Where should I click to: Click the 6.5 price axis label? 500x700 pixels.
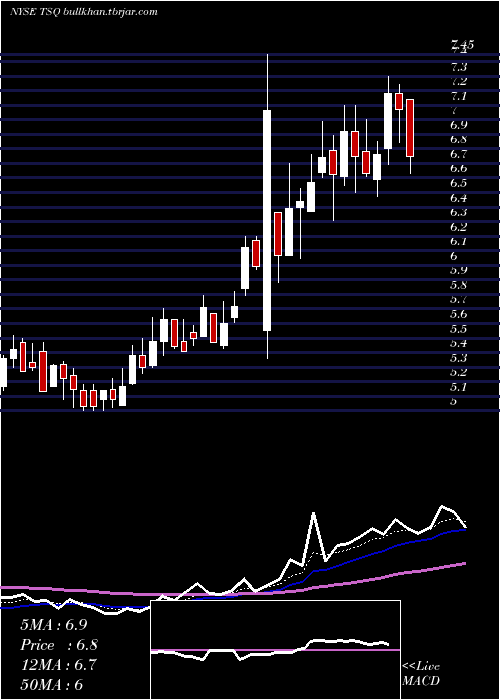point(459,183)
